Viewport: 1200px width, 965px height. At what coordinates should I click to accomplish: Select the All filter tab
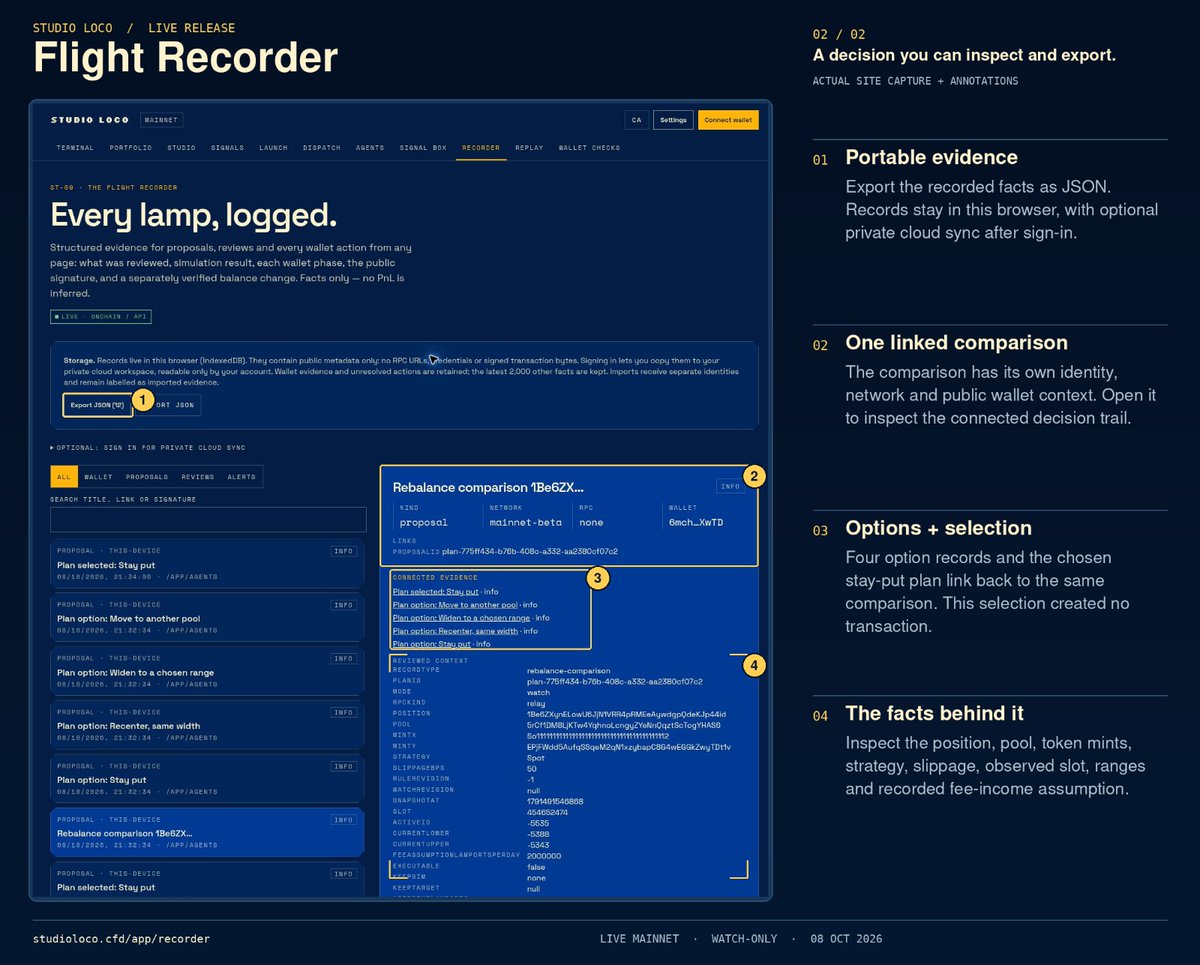[x=64, y=477]
